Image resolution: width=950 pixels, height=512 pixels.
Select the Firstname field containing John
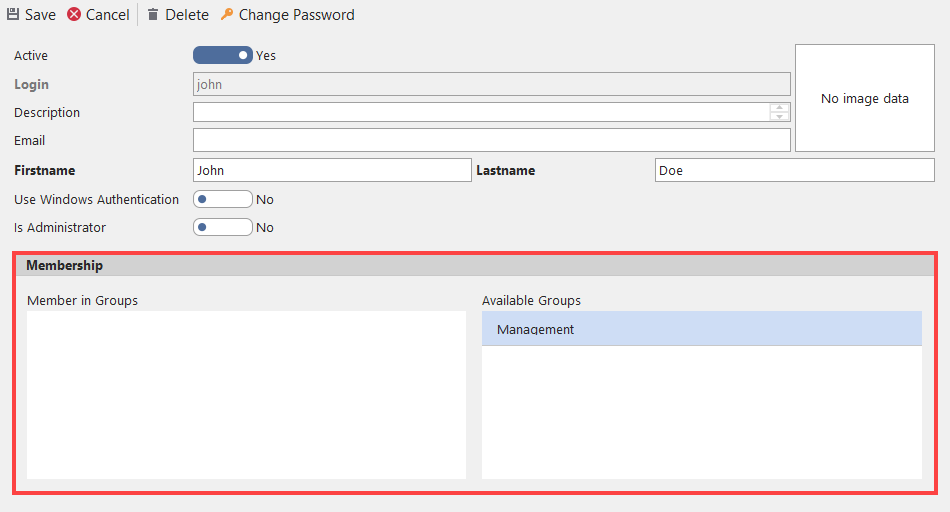coord(331,170)
